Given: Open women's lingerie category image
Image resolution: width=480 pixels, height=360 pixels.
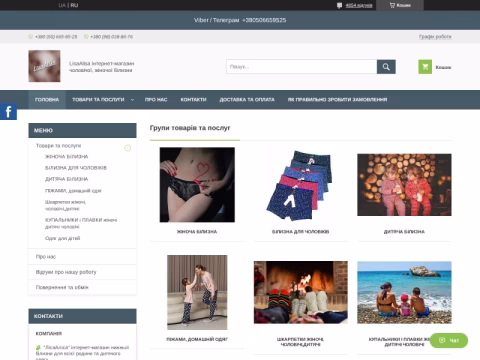Looking at the screenshot, I should pos(197,185).
